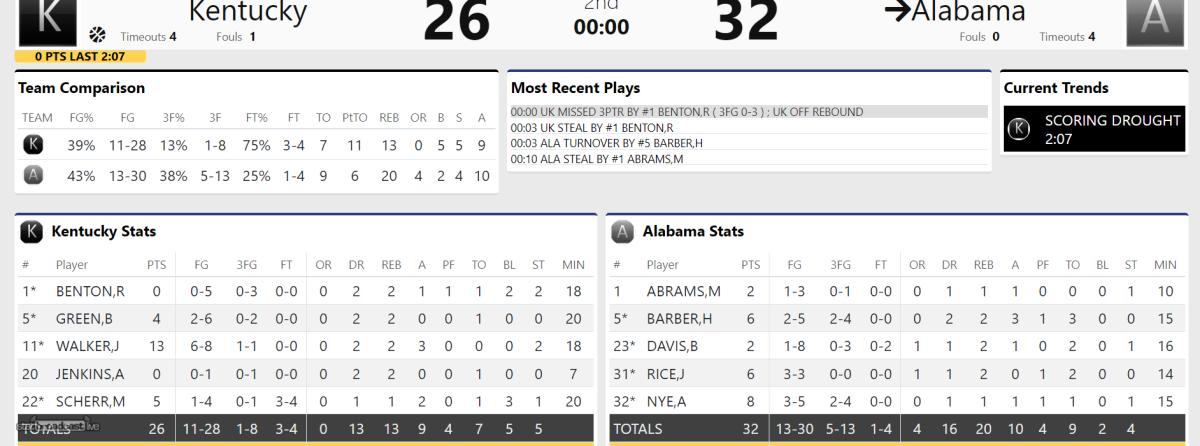Click the Kentucky K logo tile
The width and height of the screenshot is (1200, 446).
(48, 21)
